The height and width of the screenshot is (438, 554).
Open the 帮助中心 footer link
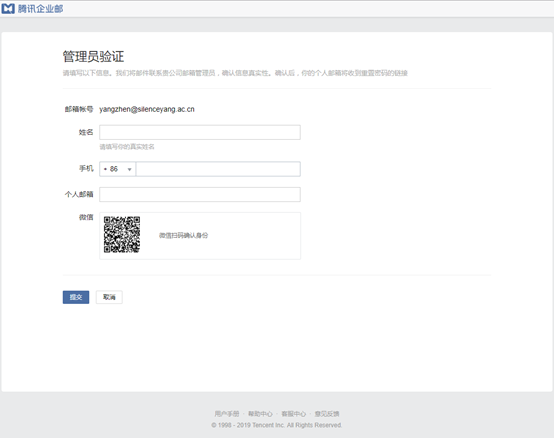(x=260, y=414)
